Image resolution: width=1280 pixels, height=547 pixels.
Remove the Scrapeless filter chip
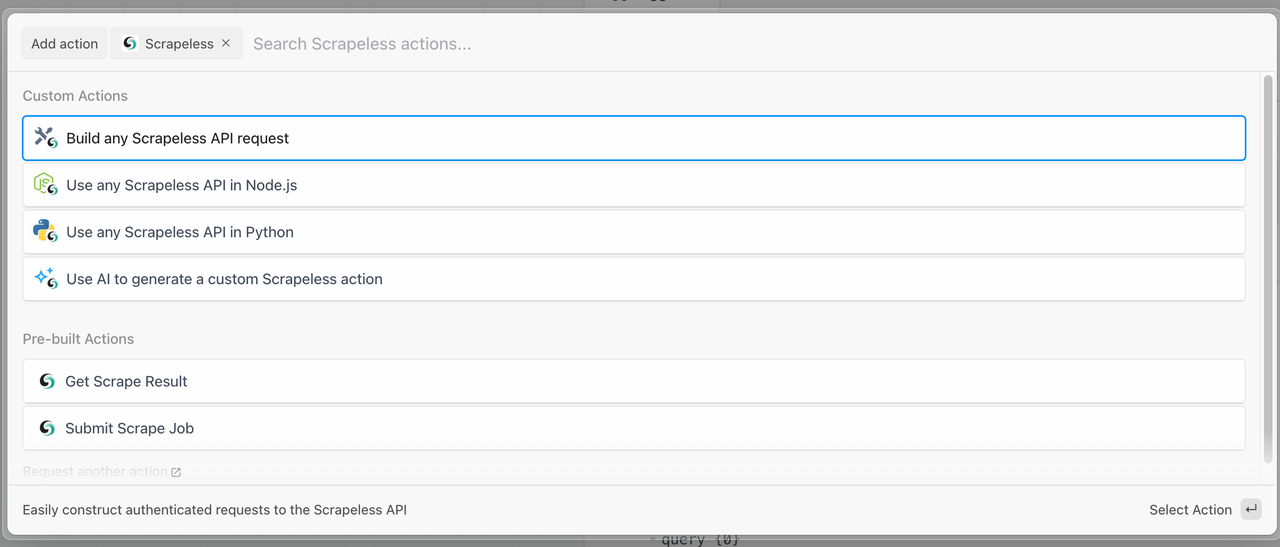point(226,43)
